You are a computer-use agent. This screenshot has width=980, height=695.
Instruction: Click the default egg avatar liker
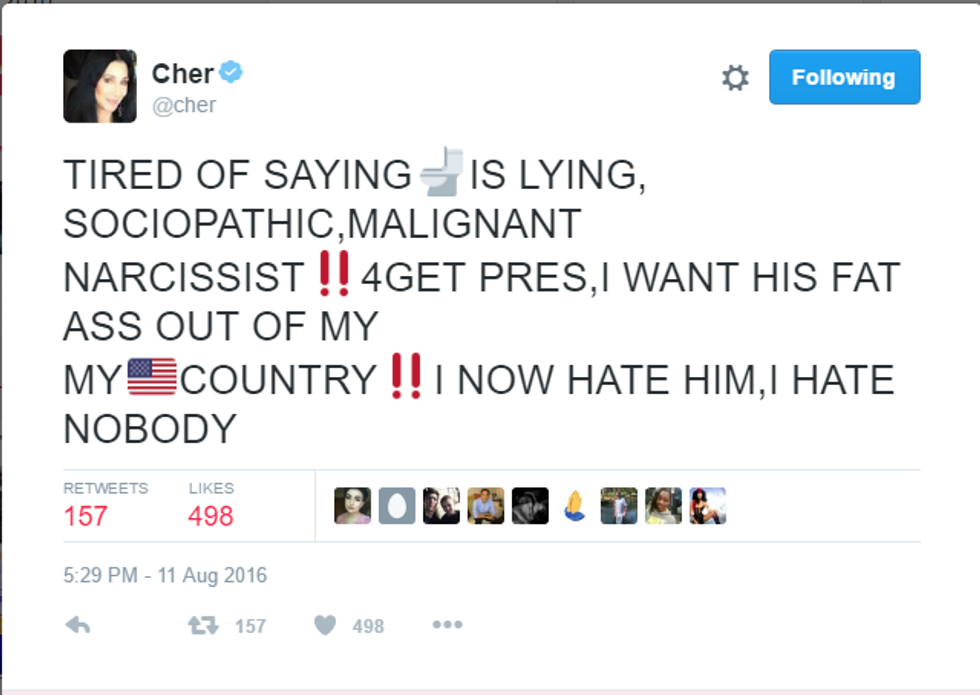[397, 506]
